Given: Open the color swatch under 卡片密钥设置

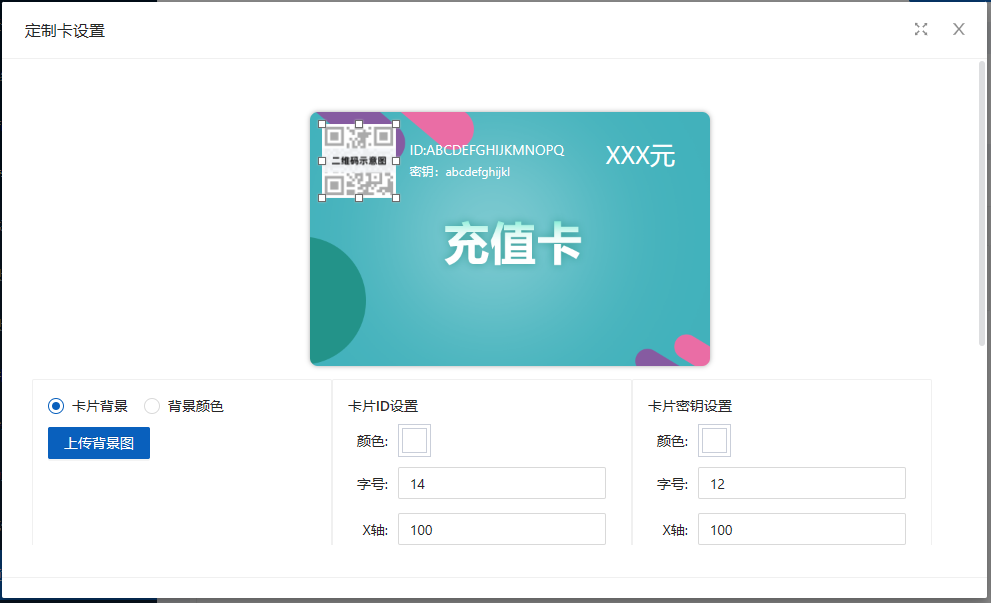Looking at the screenshot, I should coord(714,441).
